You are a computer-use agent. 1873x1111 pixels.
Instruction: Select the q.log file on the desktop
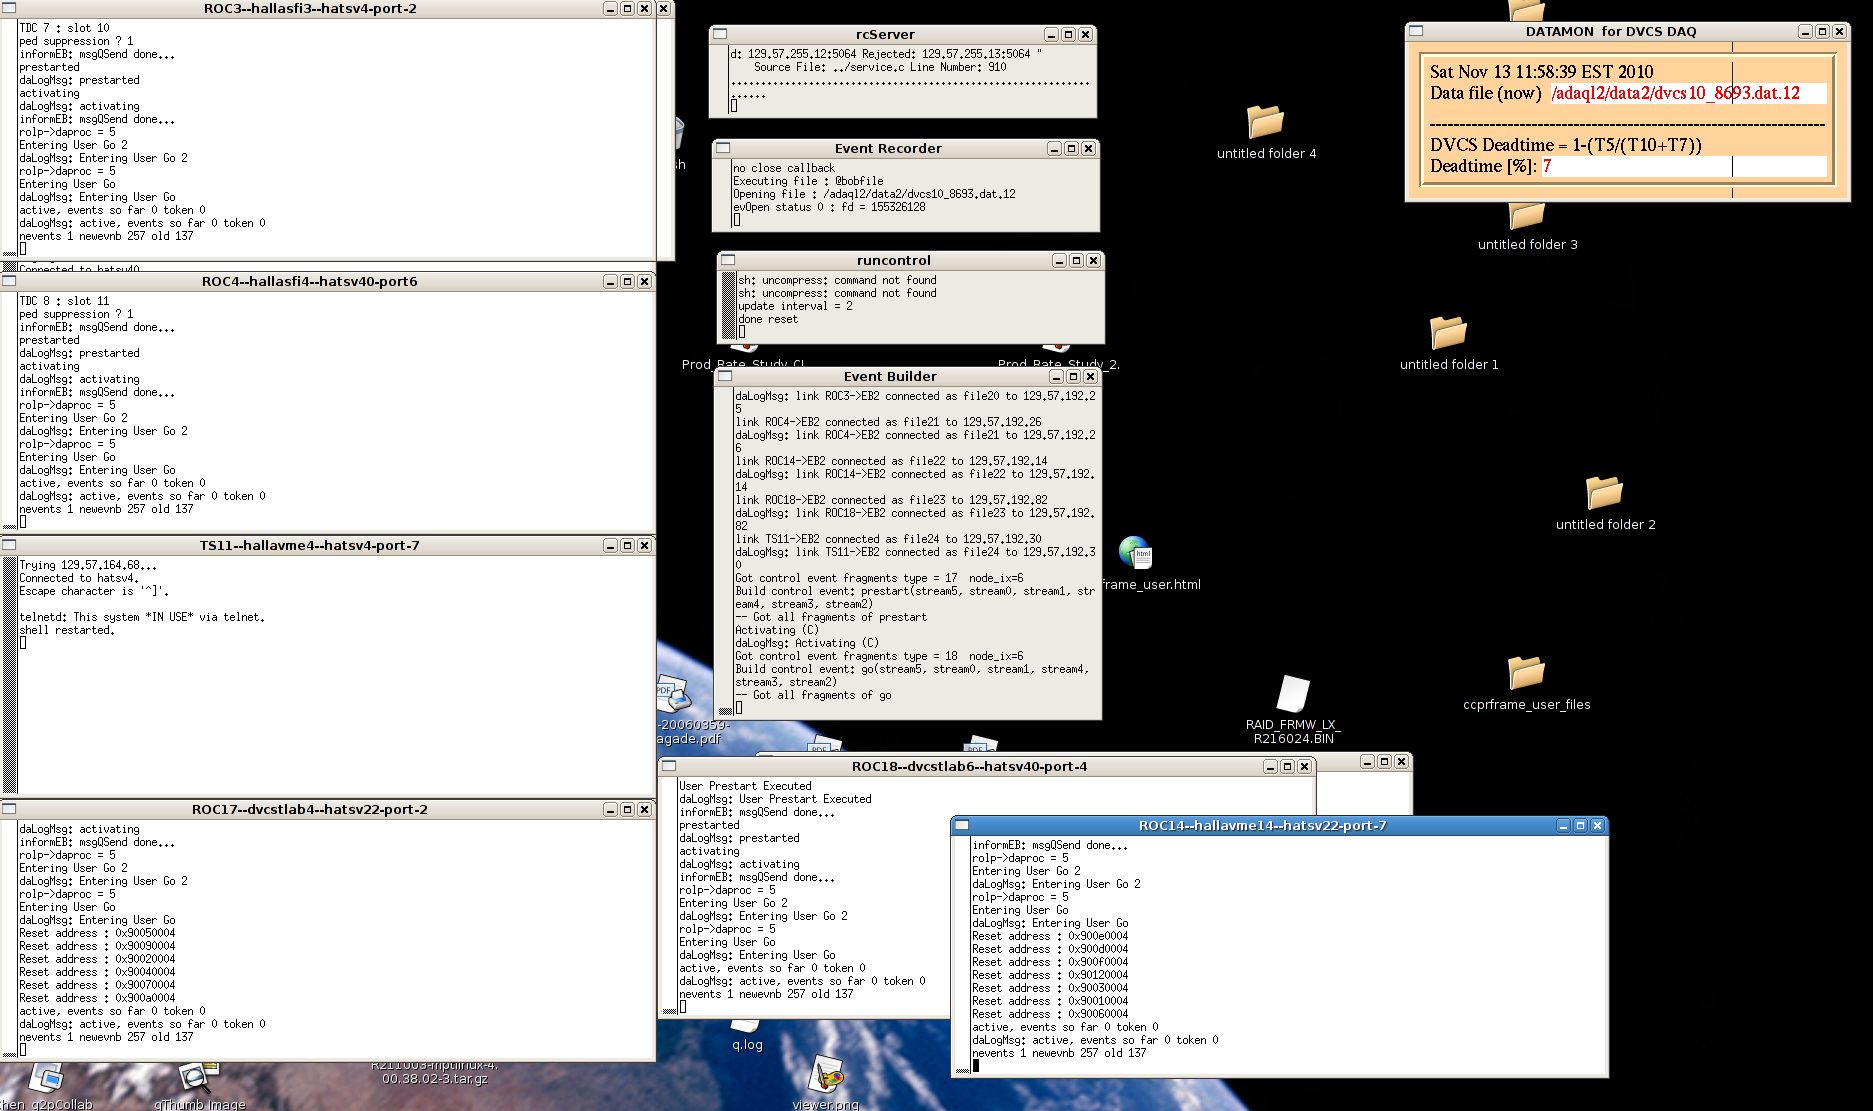(x=746, y=1035)
